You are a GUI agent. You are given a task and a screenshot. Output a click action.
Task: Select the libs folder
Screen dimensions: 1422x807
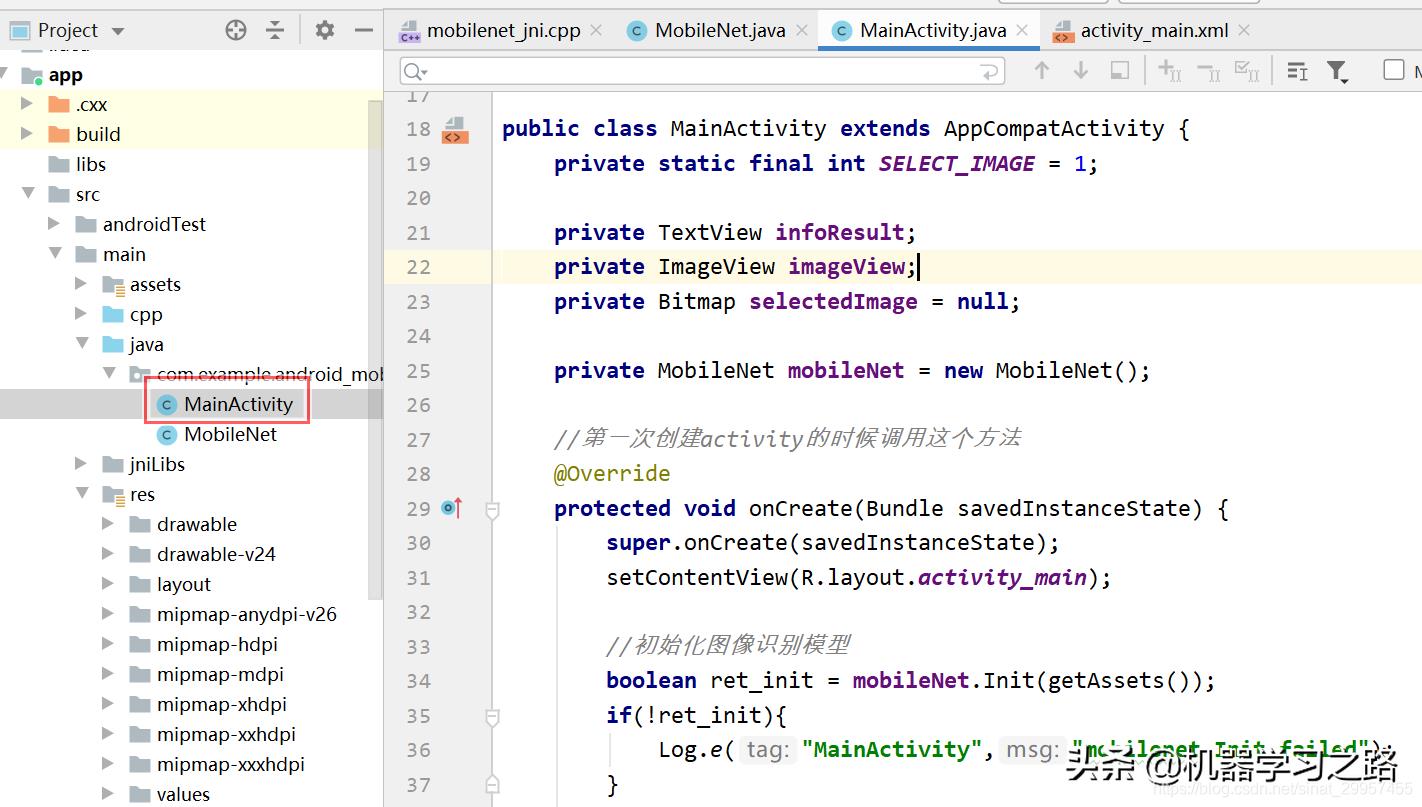(x=90, y=164)
